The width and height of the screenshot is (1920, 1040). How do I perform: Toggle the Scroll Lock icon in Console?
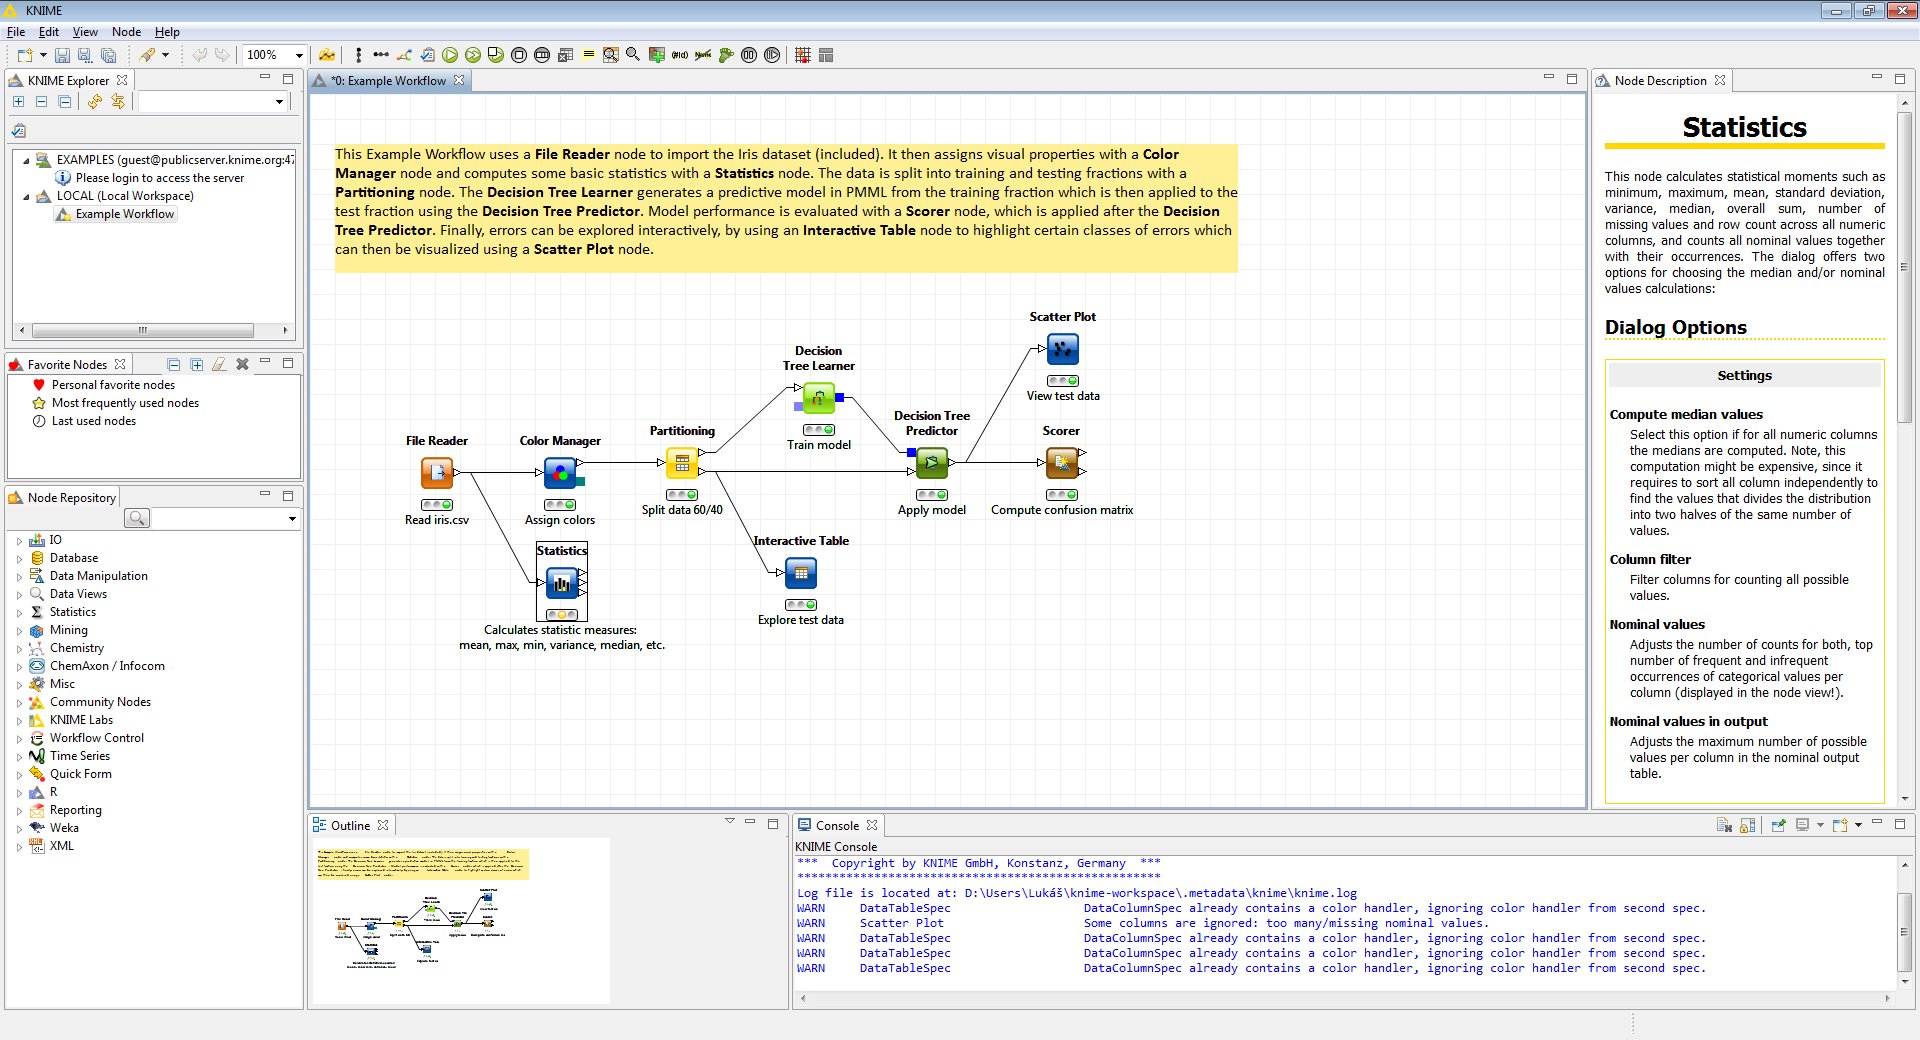pos(1748,825)
